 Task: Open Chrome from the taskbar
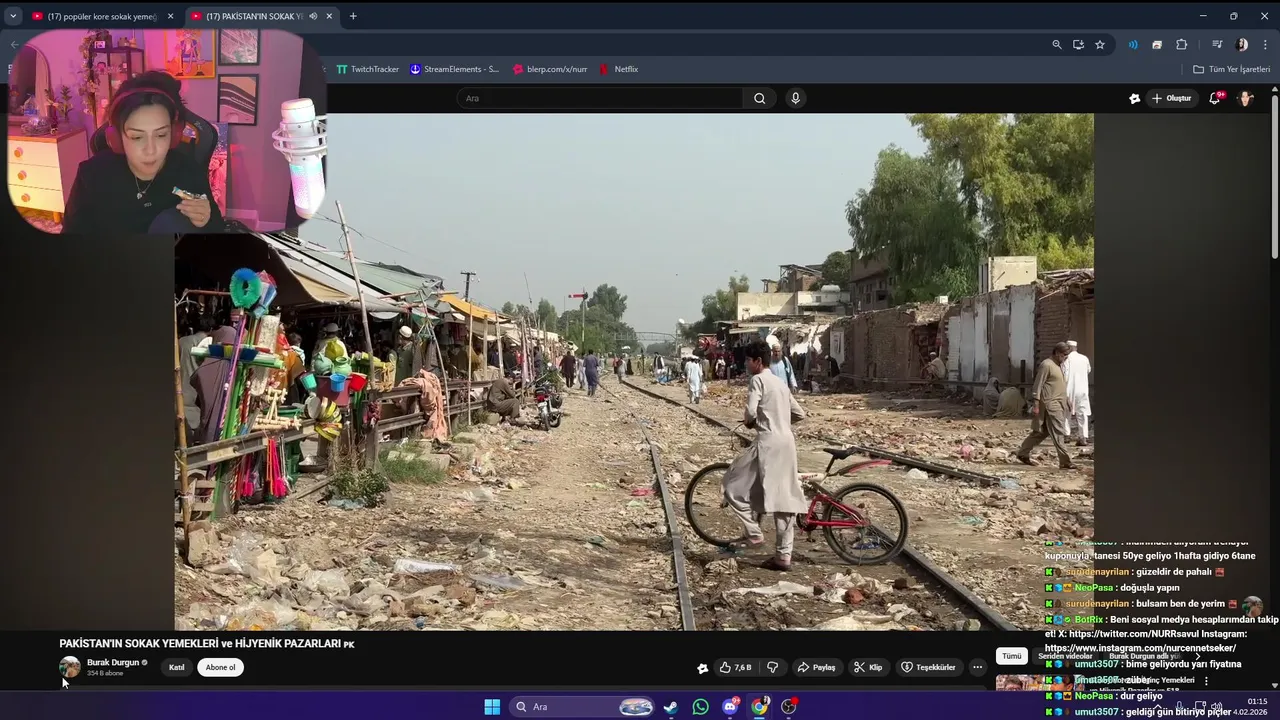[x=760, y=707]
